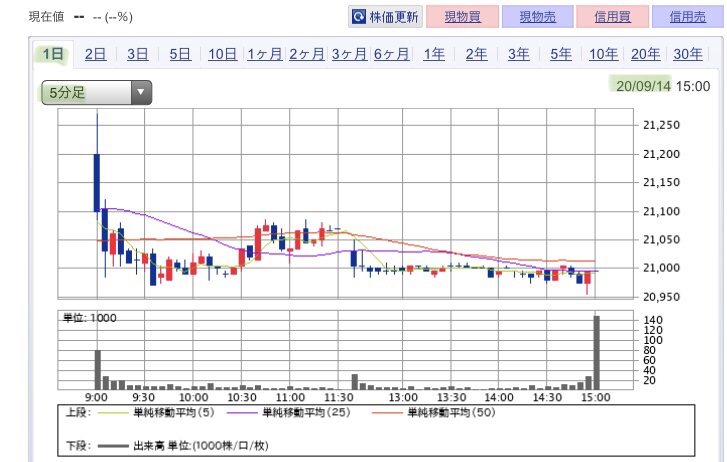Open the 信用売 margin sell button

click(x=688, y=17)
